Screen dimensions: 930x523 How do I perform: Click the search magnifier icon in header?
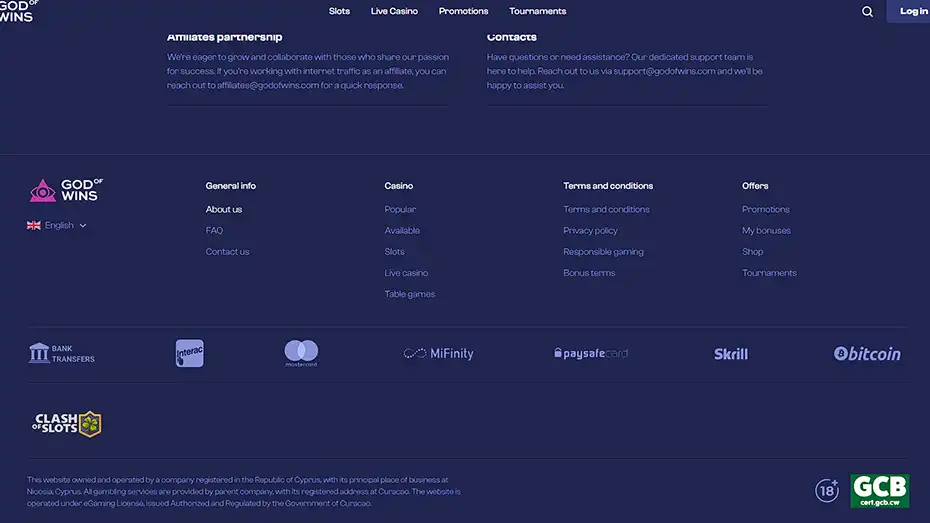tap(867, 12)
